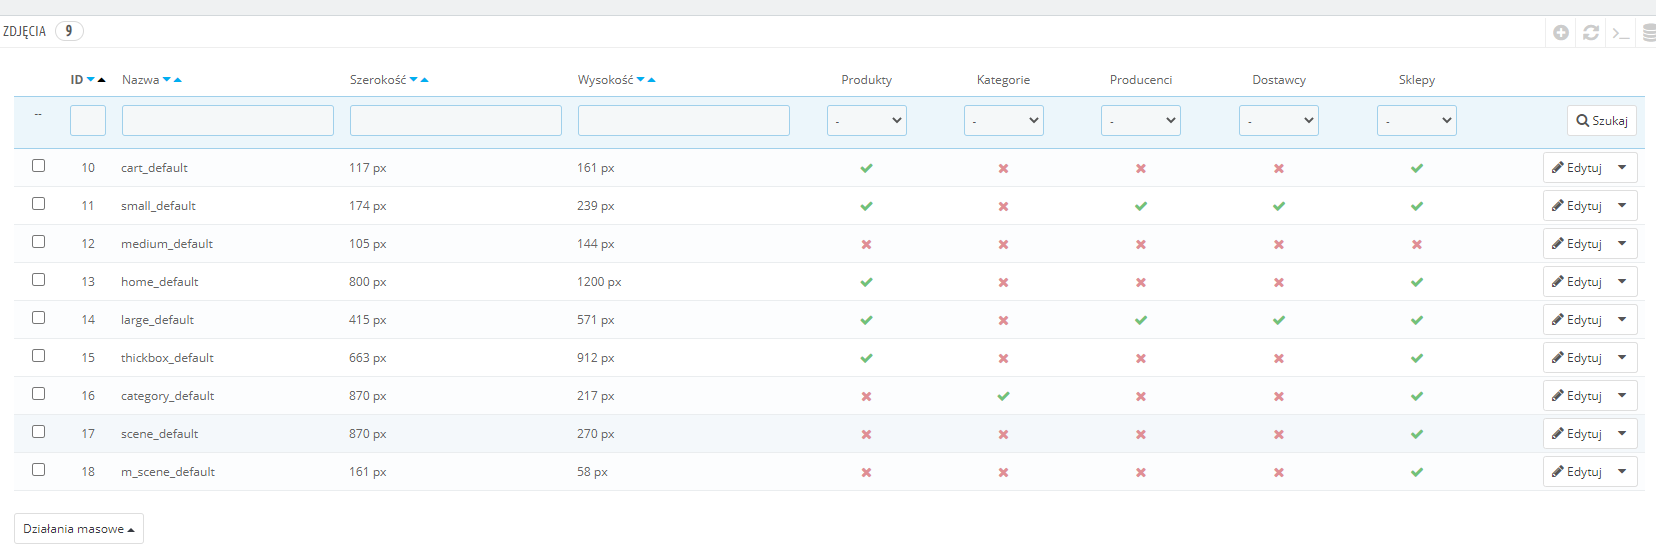Image resolution: width=1656 pixels, height=558 pixels.
Task: Sort ID column descending arrow
Action: 91,80
